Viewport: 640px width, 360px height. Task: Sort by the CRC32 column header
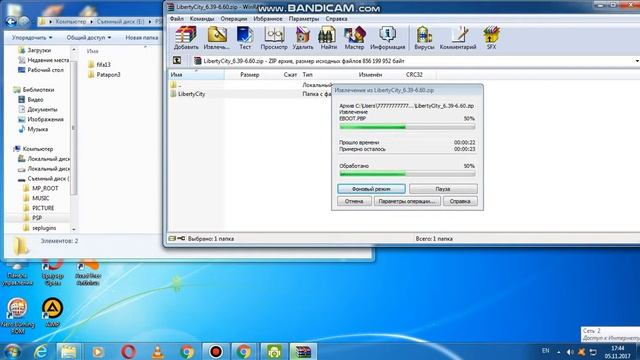coord(414,75)
